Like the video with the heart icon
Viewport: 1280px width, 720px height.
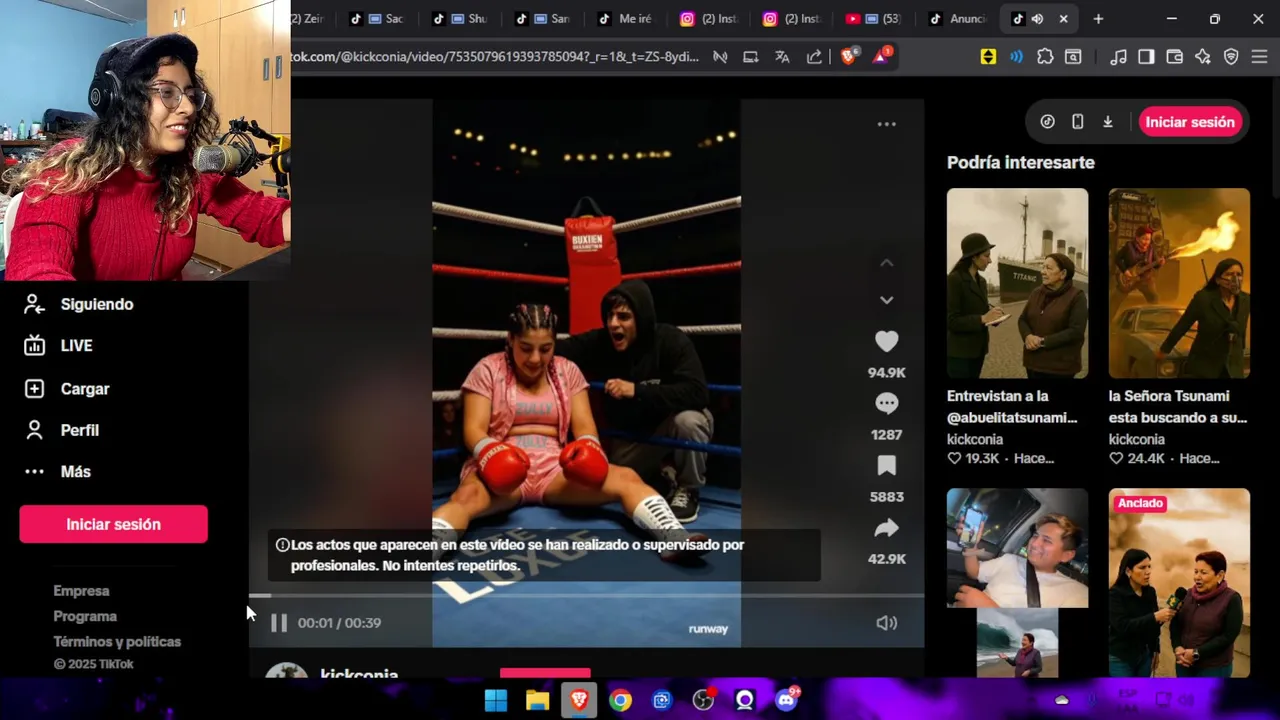point(886,342)
